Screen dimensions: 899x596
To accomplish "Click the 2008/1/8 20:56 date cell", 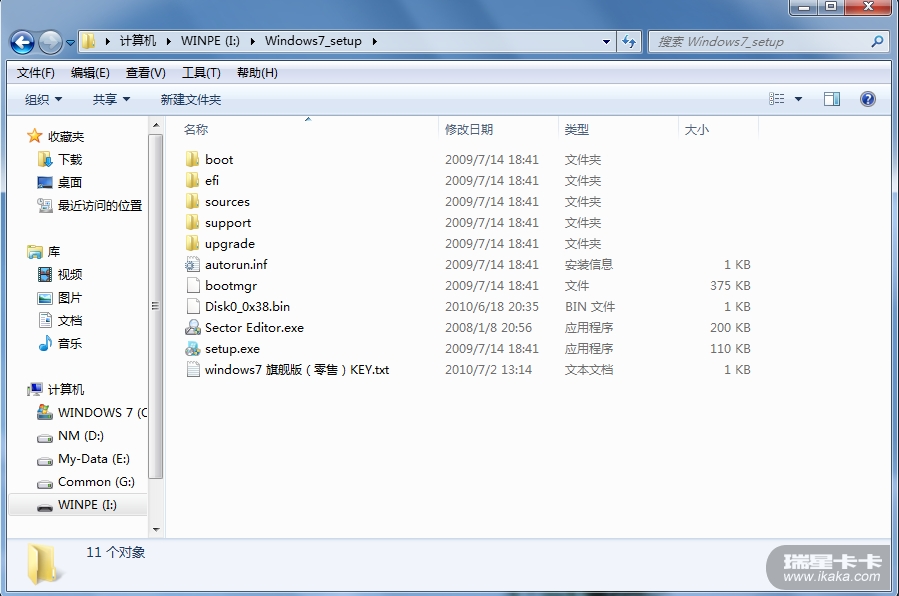I will [x=488, y=328].
